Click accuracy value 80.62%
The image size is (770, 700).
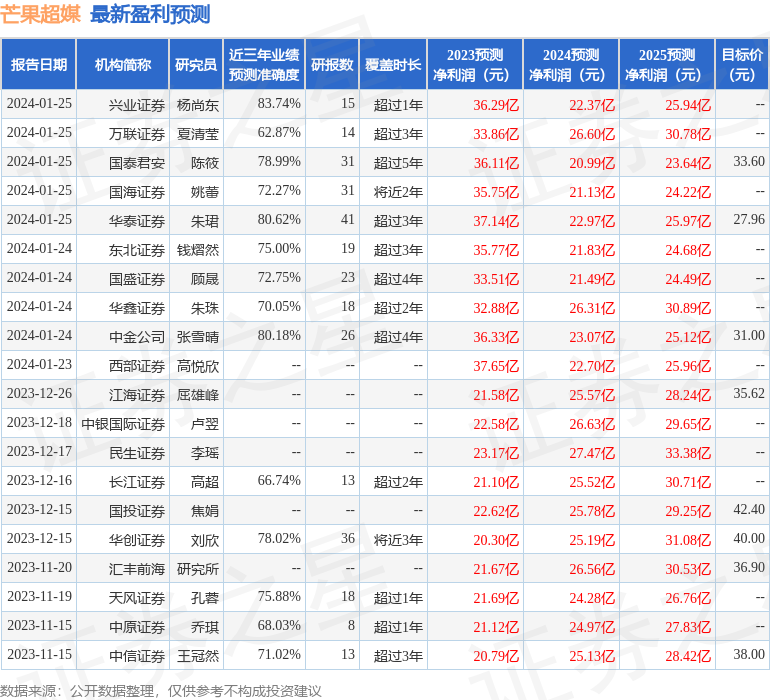(x=279, y=220)
